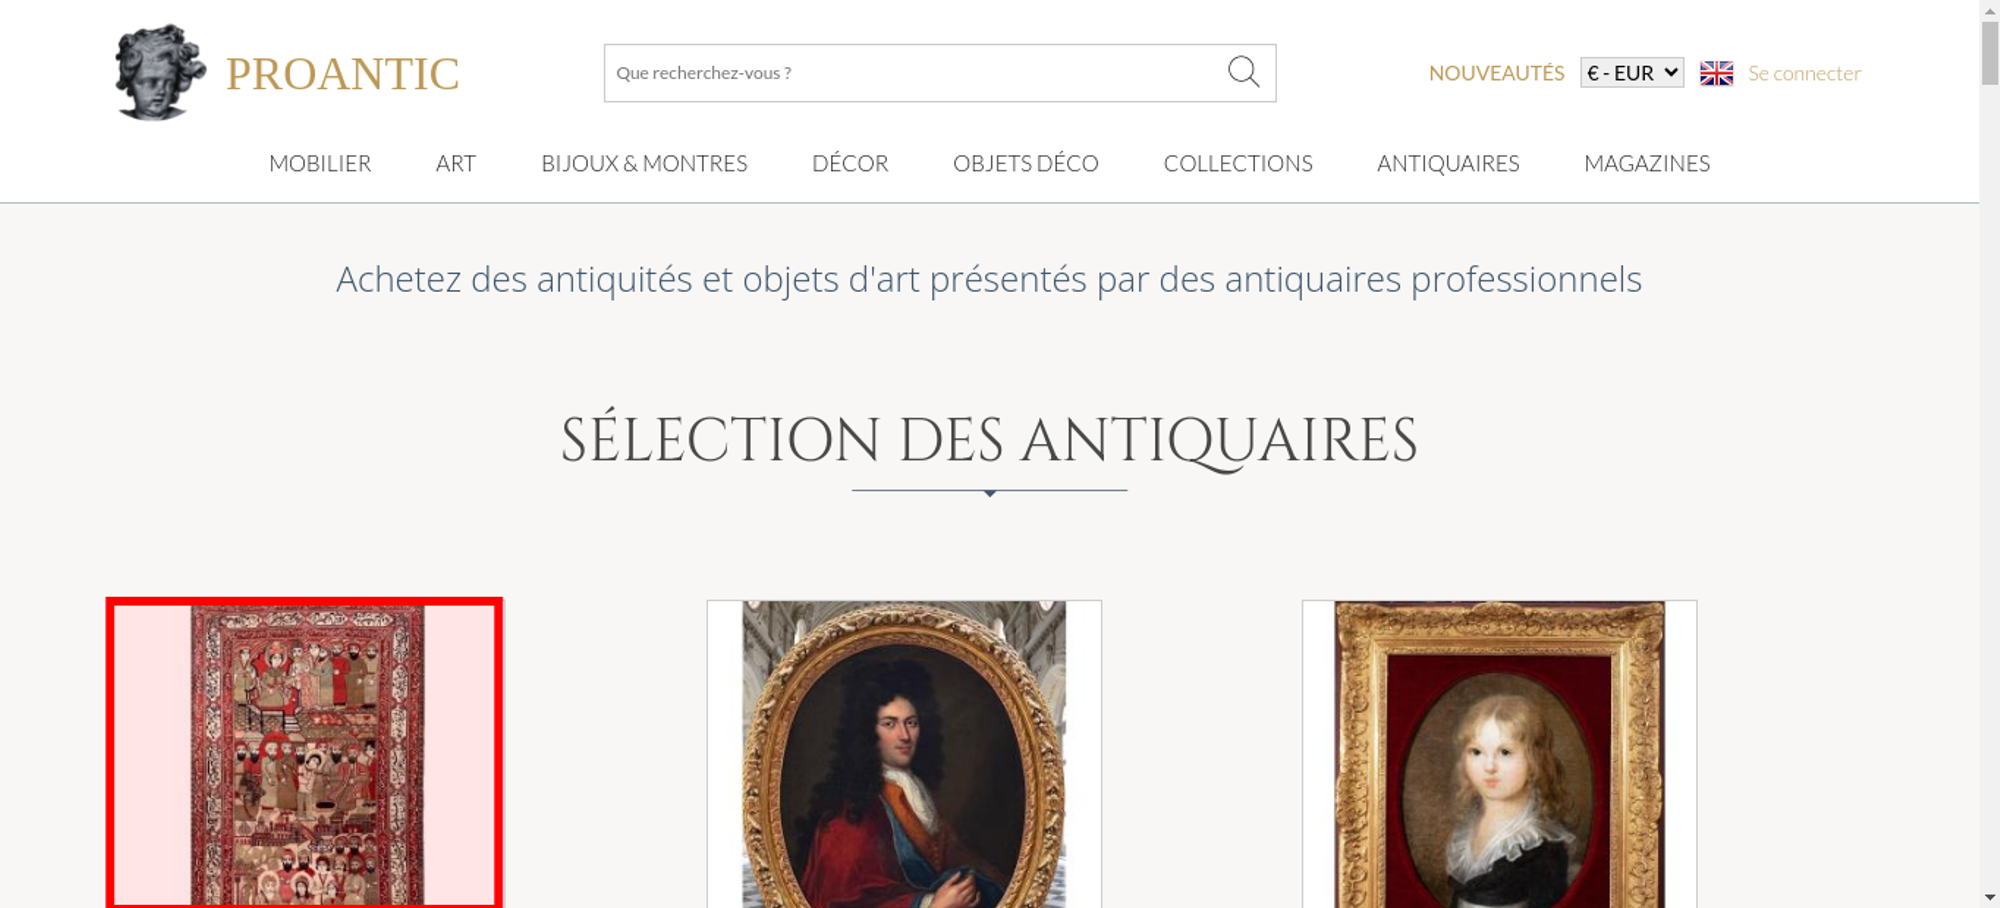Click the Proantic cherub head logo
This screenshot has width=2000, height=908.
160,72
